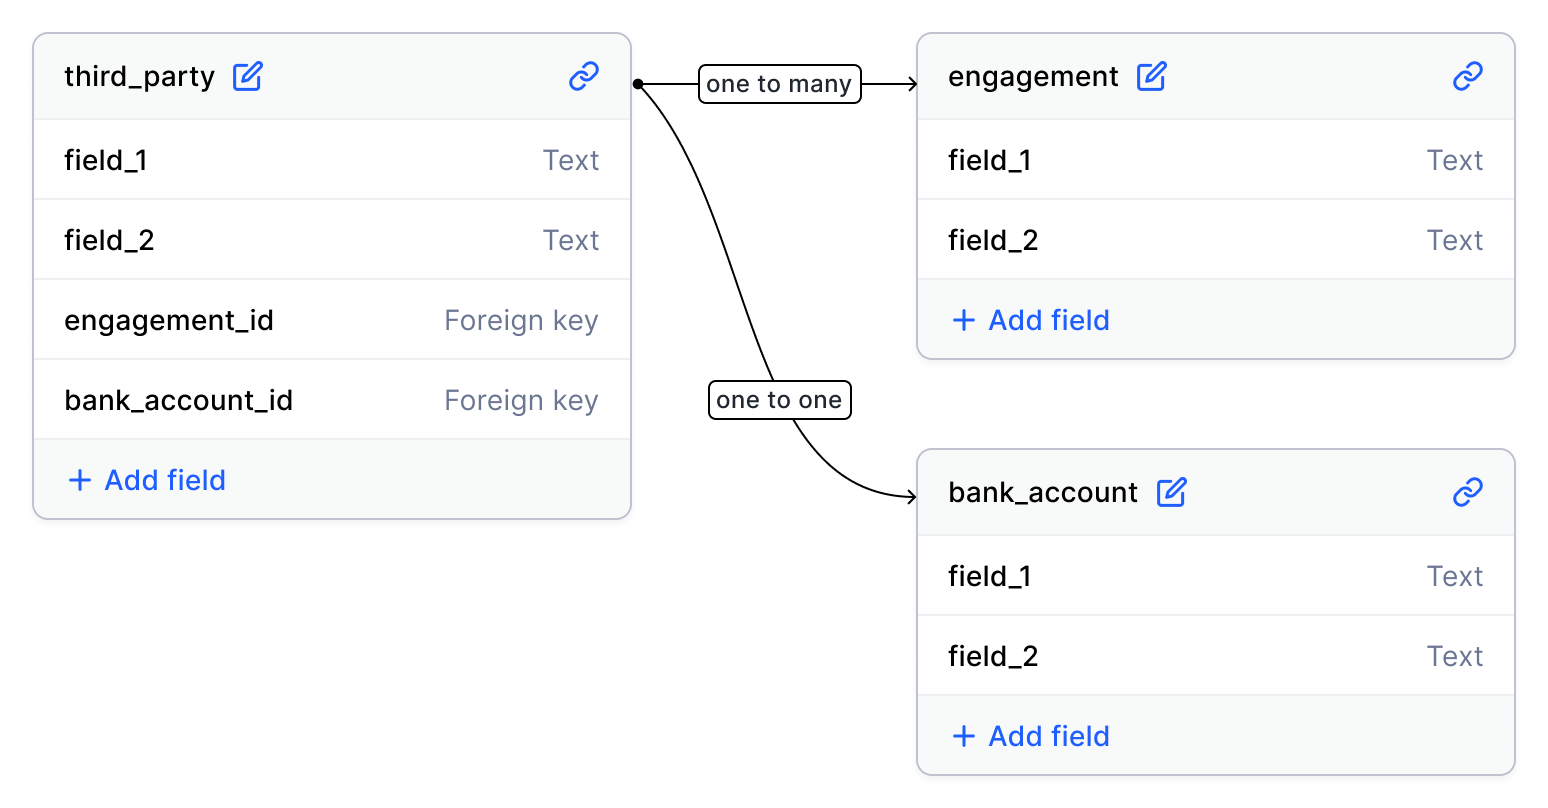This screenshot has width=1548, height=808.
Task: Click field_2 name in engagement table
Action: (x=993, y=241)
